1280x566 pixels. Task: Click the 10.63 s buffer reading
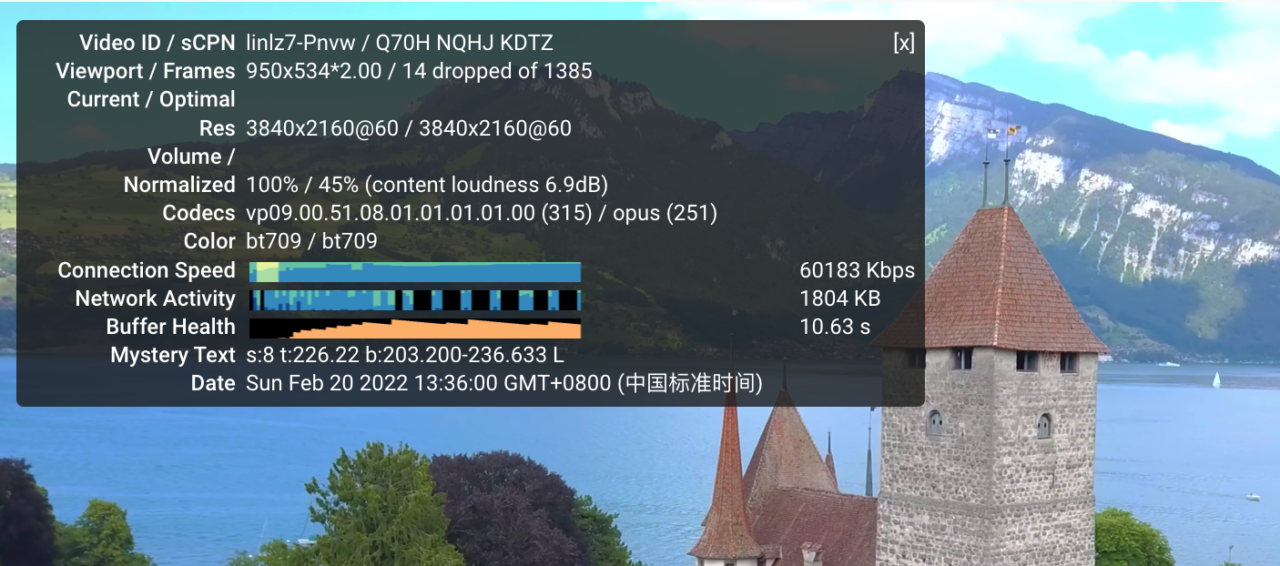point(835,326)
